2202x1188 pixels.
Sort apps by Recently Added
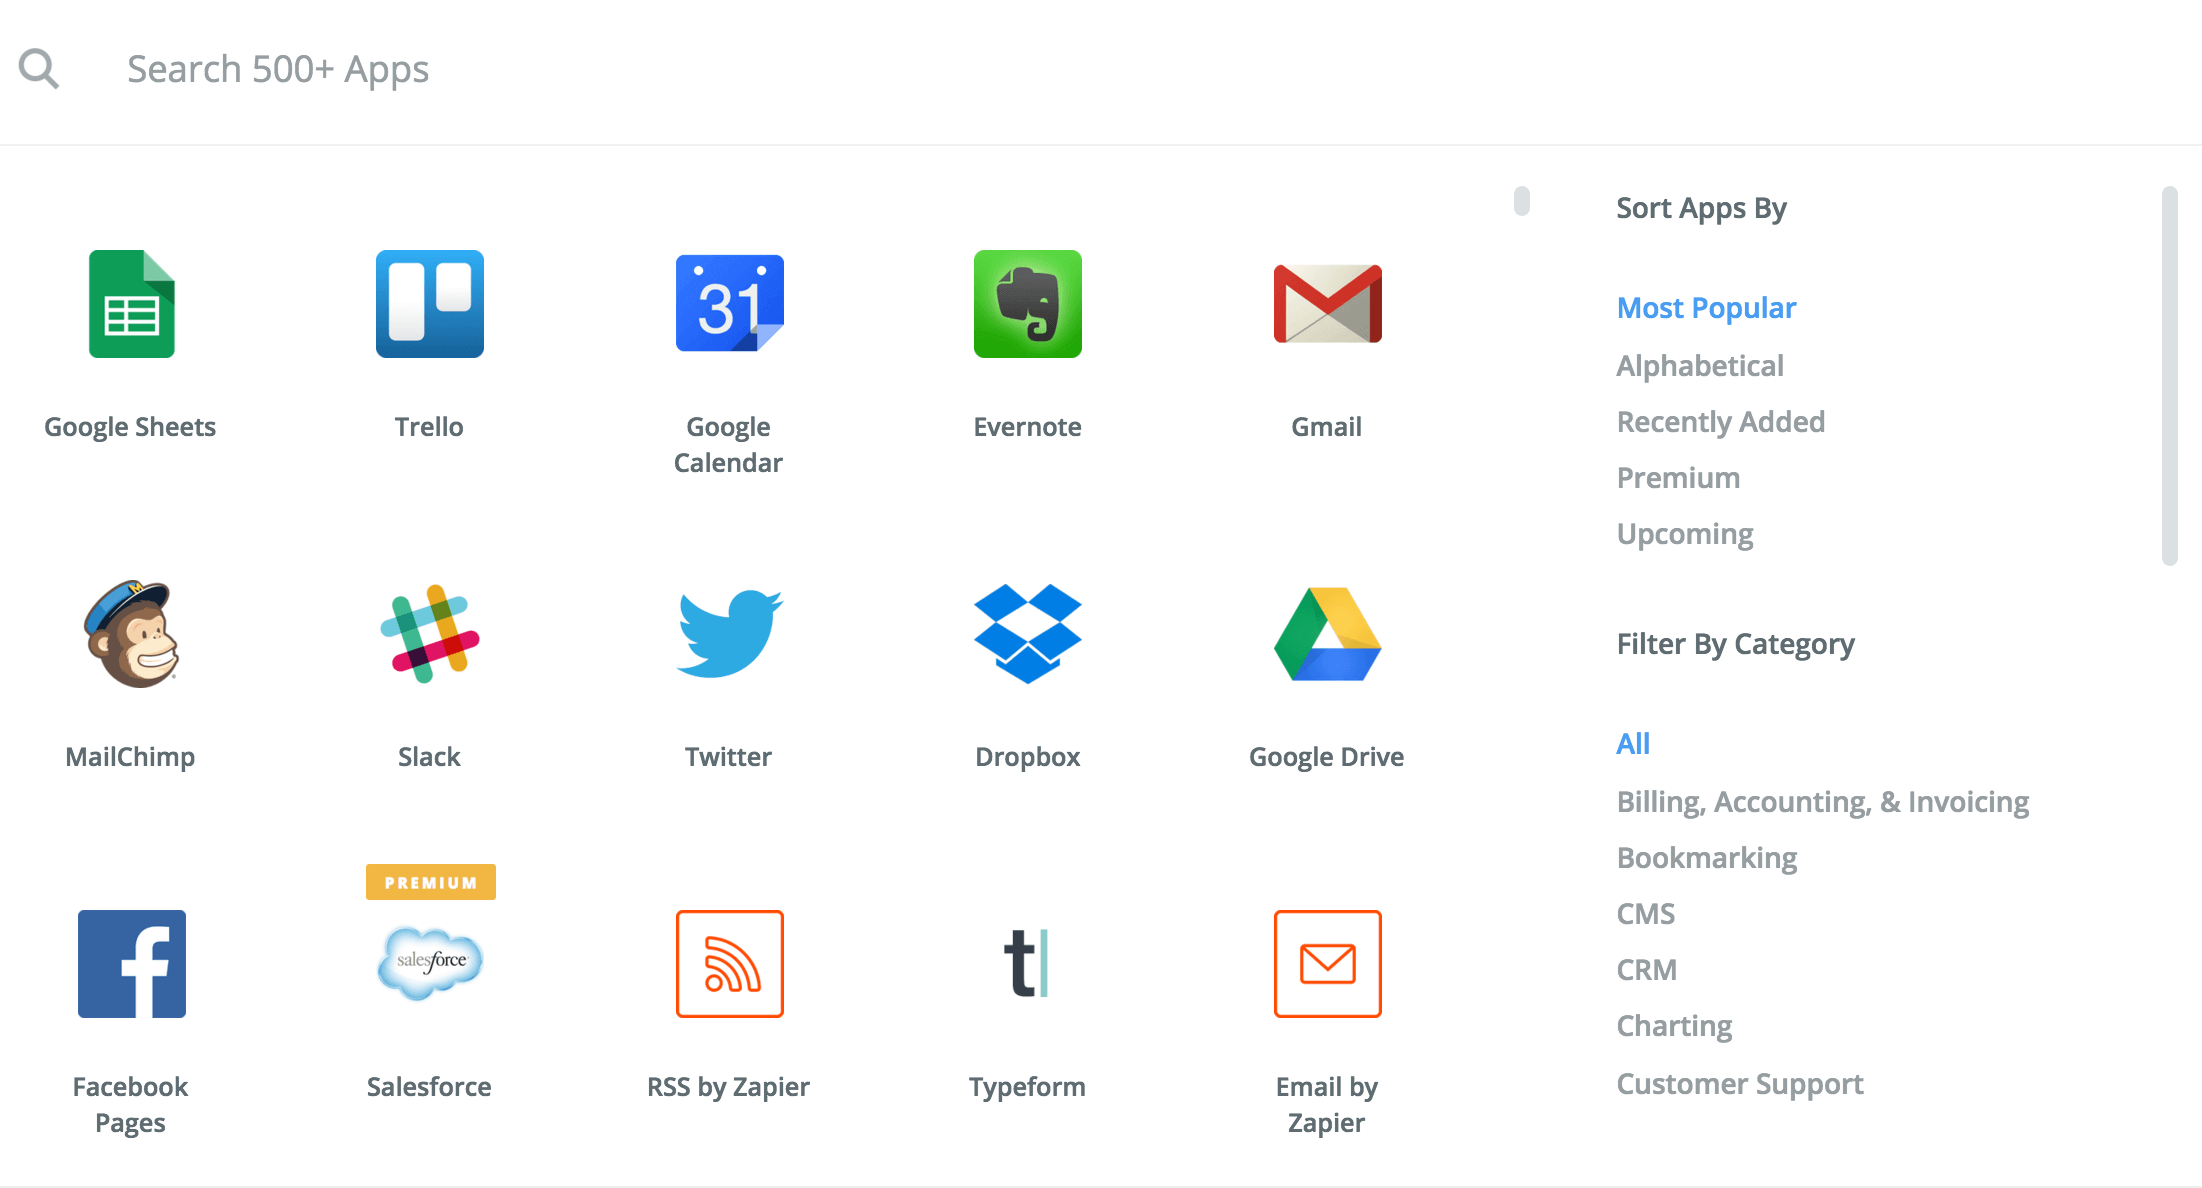(1721, 422)
